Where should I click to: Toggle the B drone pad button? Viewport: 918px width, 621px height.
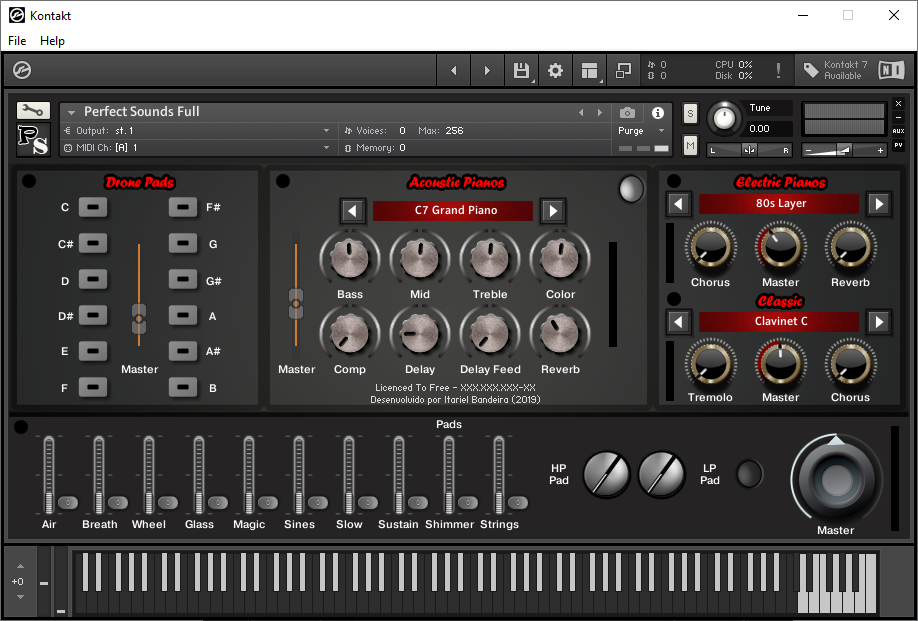point(183,387)
